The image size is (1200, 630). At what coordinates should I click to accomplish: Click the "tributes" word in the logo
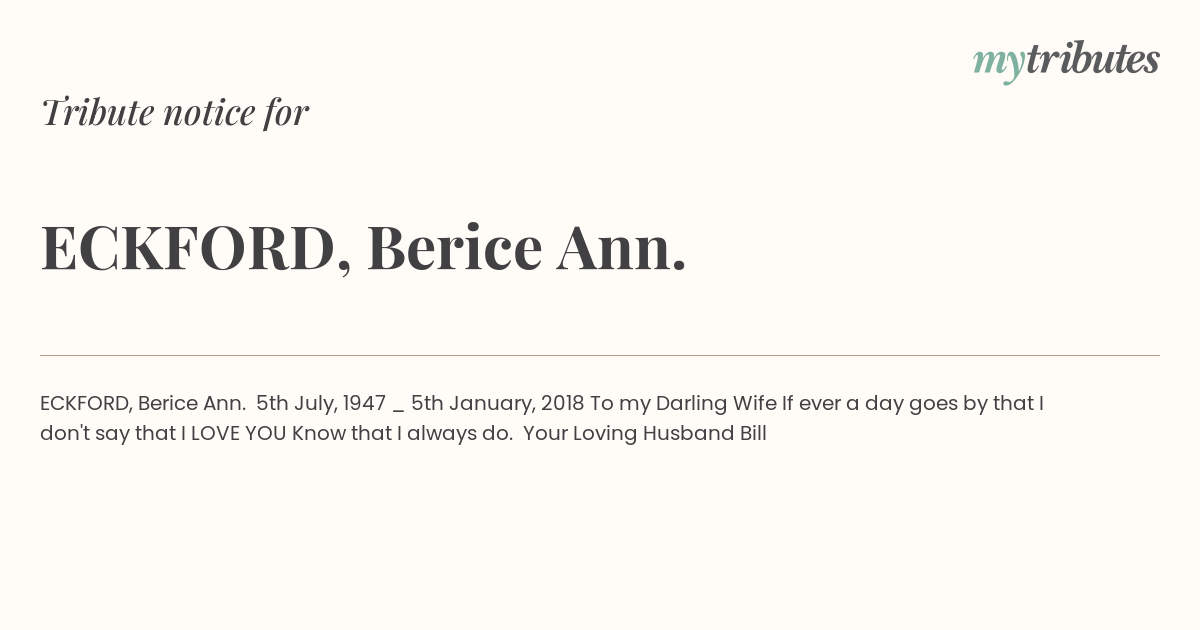point(1092,59)
